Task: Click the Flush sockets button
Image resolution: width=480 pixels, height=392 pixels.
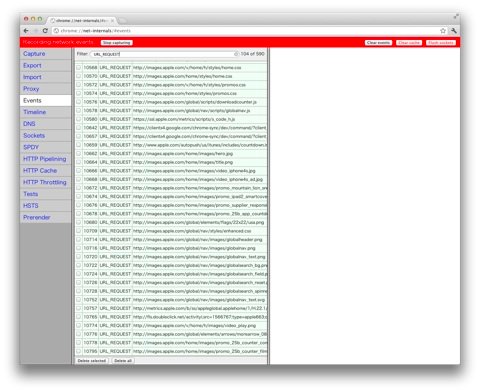Action: pyautogui.click(x=441, y=43)
